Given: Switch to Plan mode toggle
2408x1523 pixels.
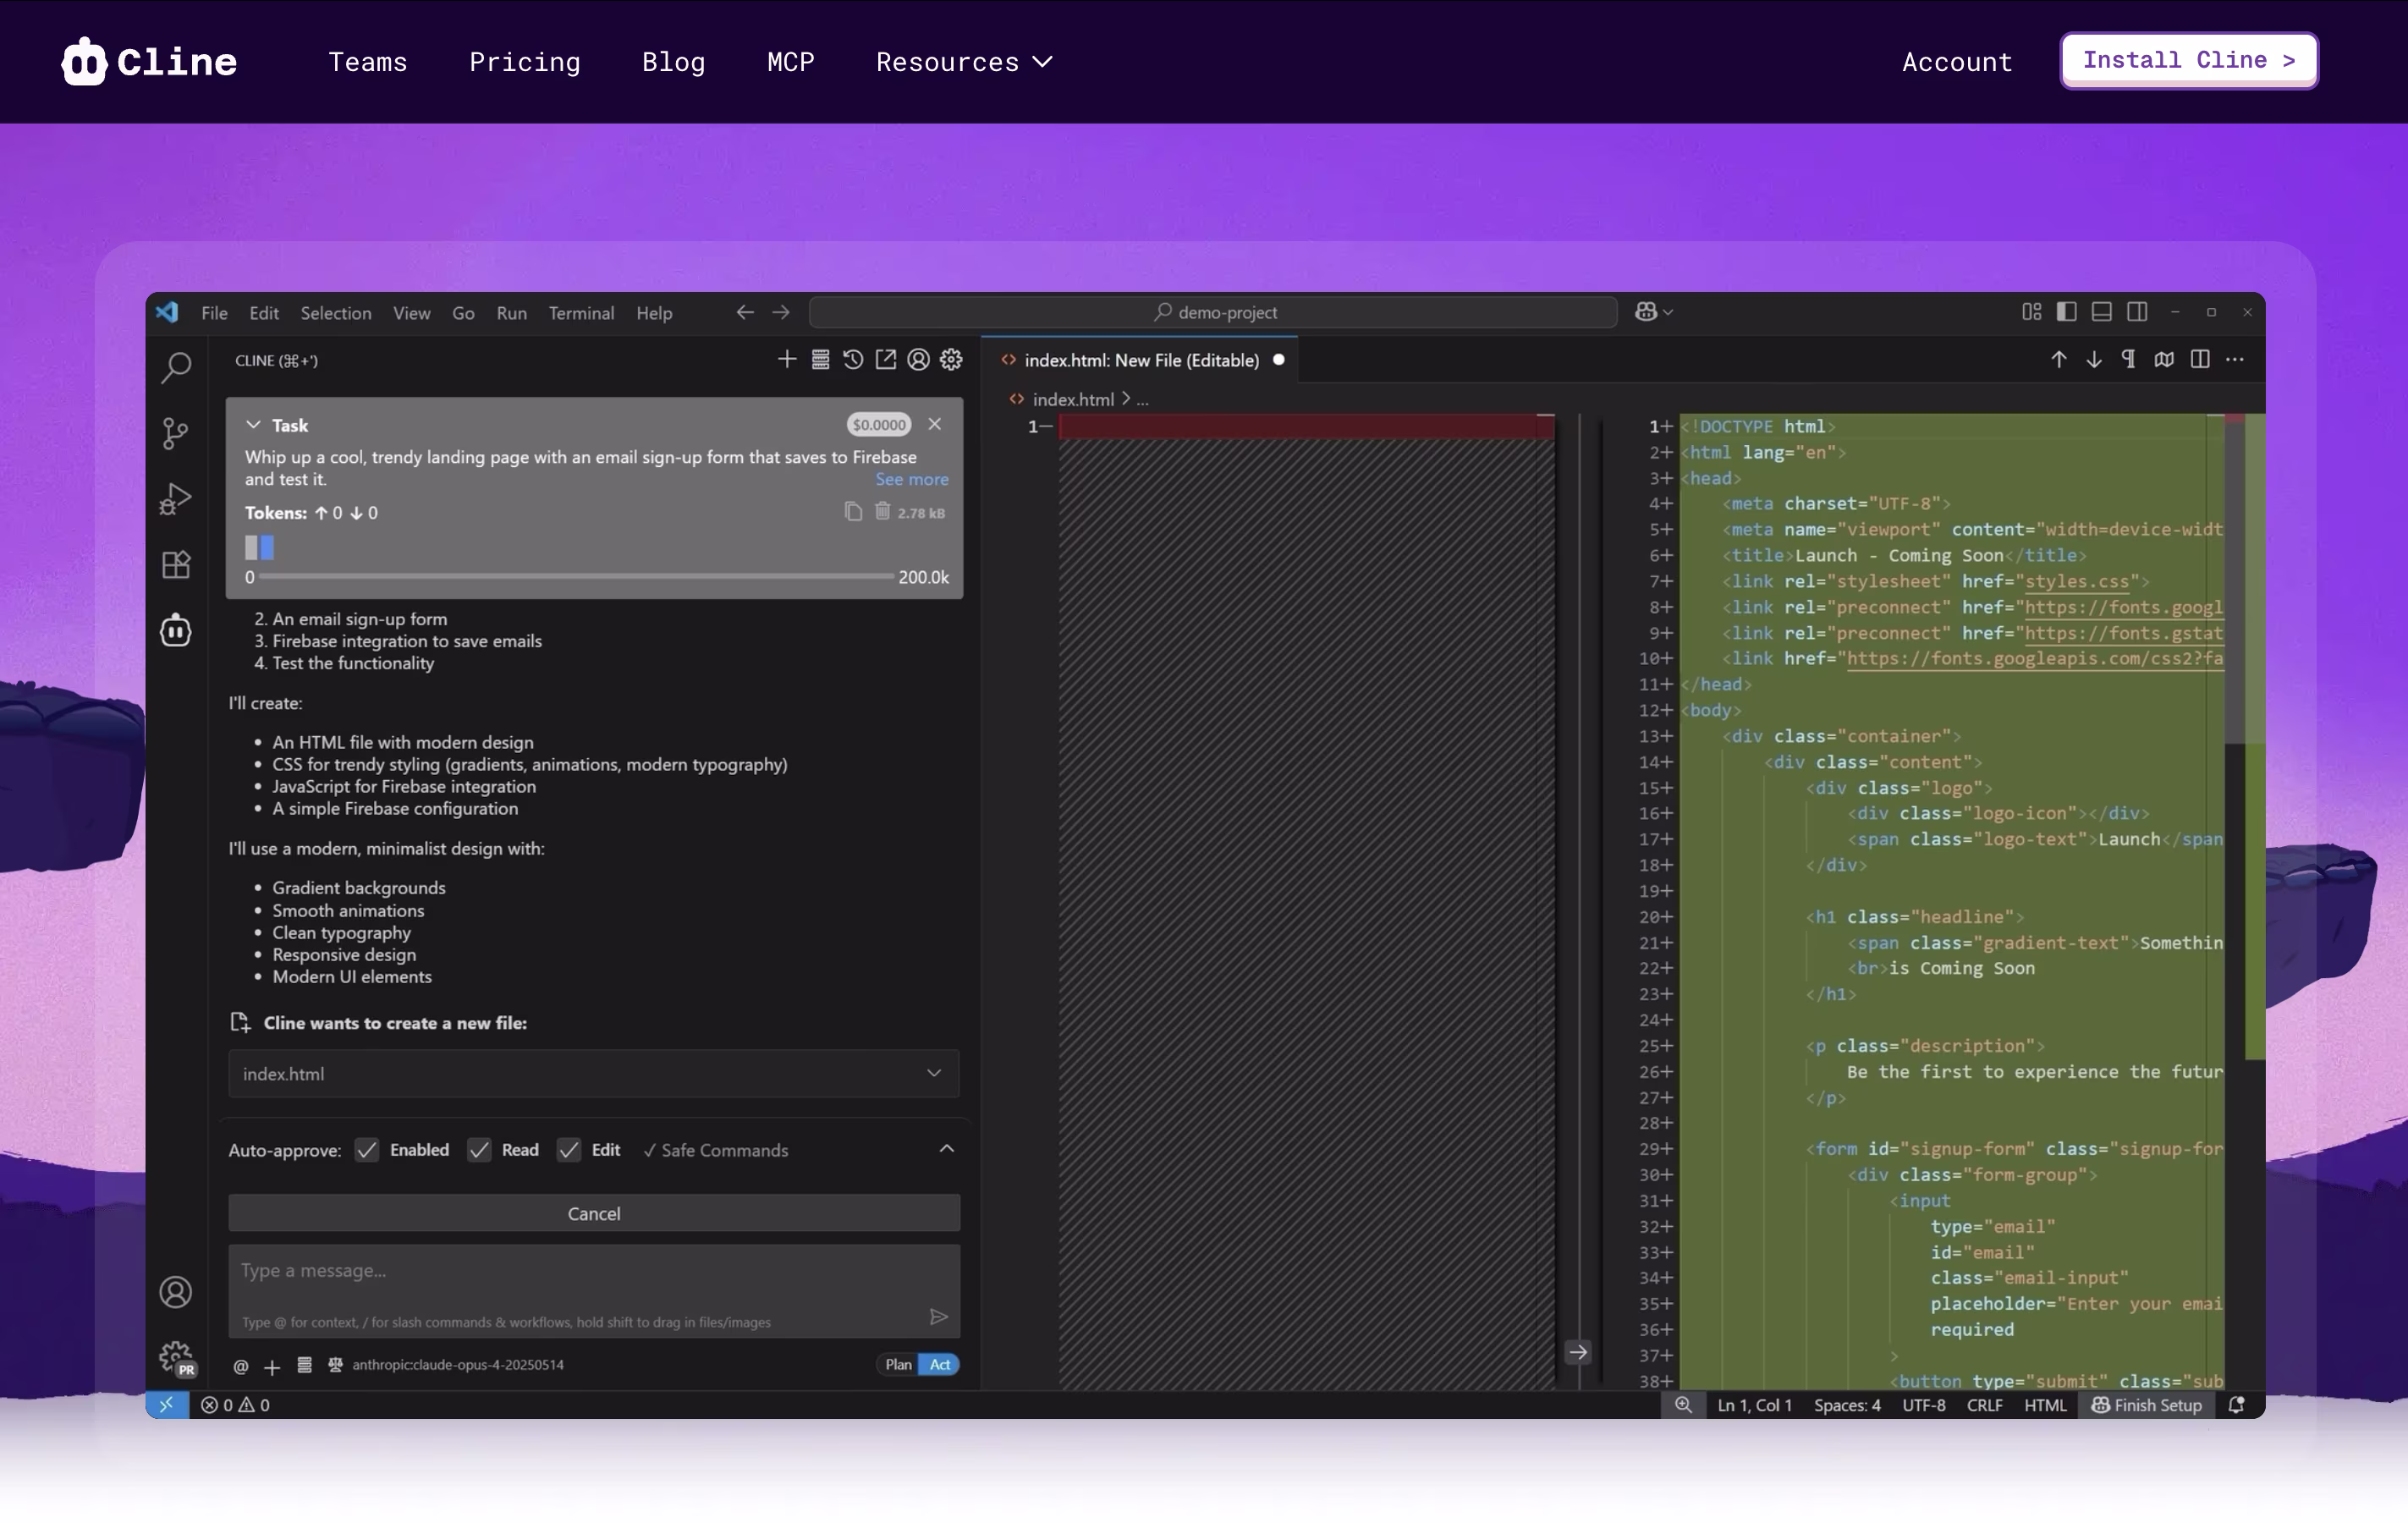Looking at the screenshot, I should point(898,1364).
